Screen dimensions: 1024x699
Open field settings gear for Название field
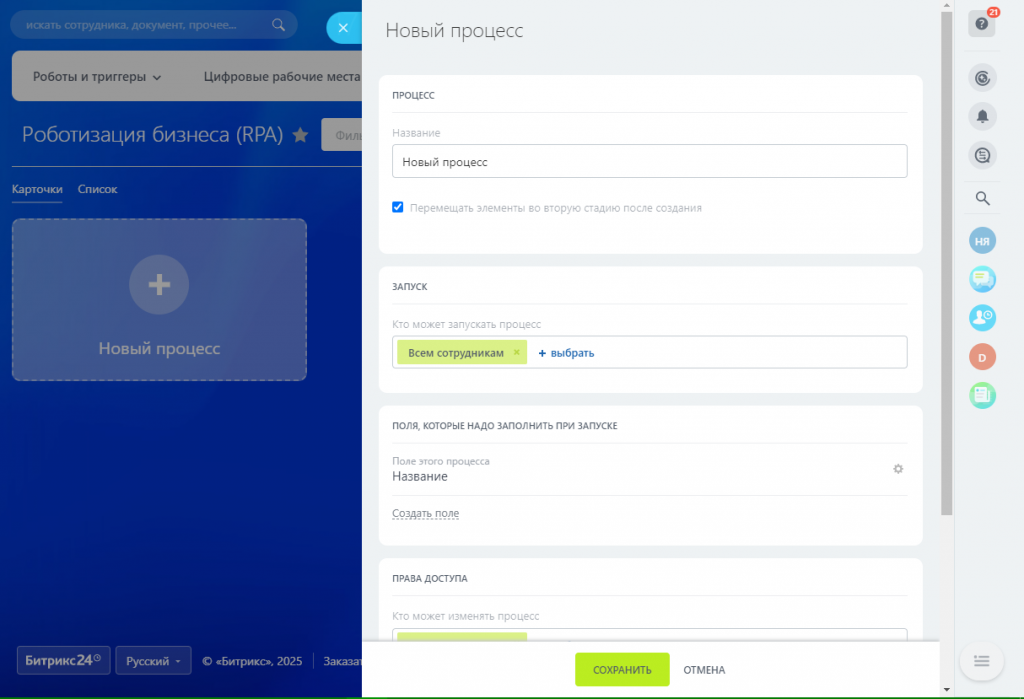[x=898, y=469]
